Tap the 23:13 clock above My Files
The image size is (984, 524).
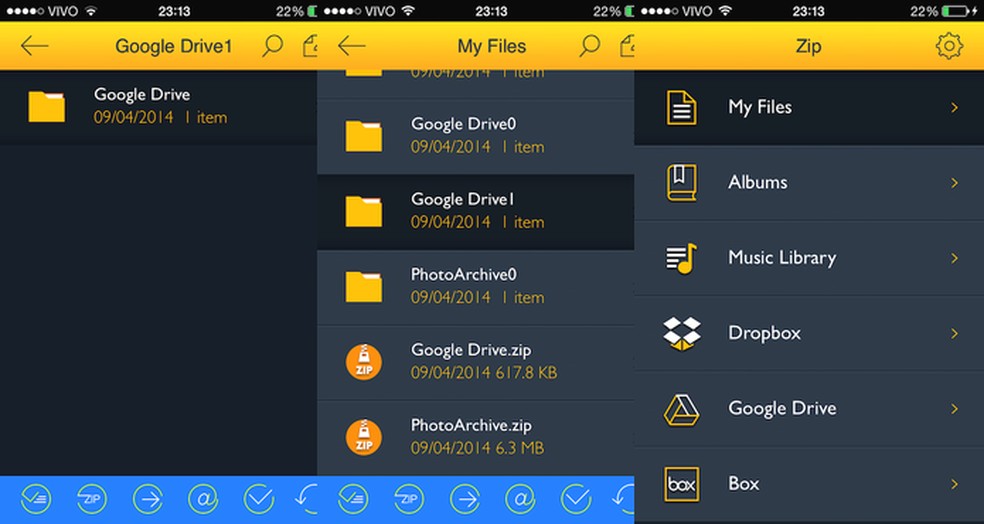pyautogui.click(x=491, y=11)
